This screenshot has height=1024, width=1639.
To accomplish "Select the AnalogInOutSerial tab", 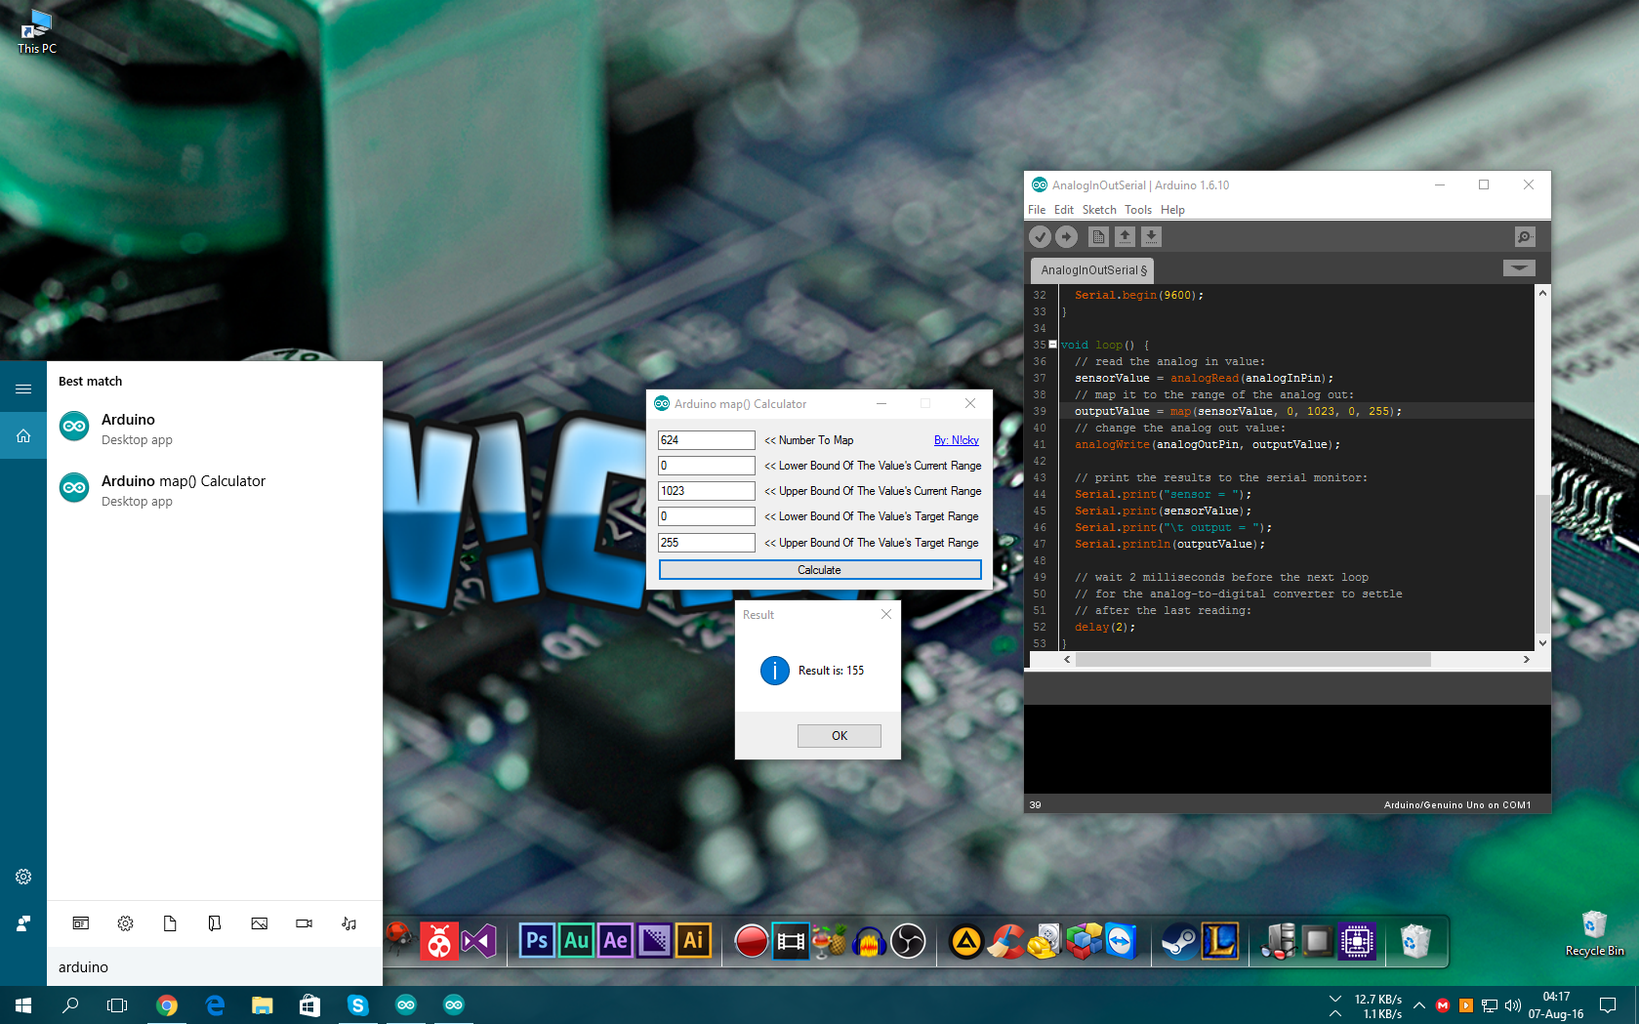I will 1092,270.
